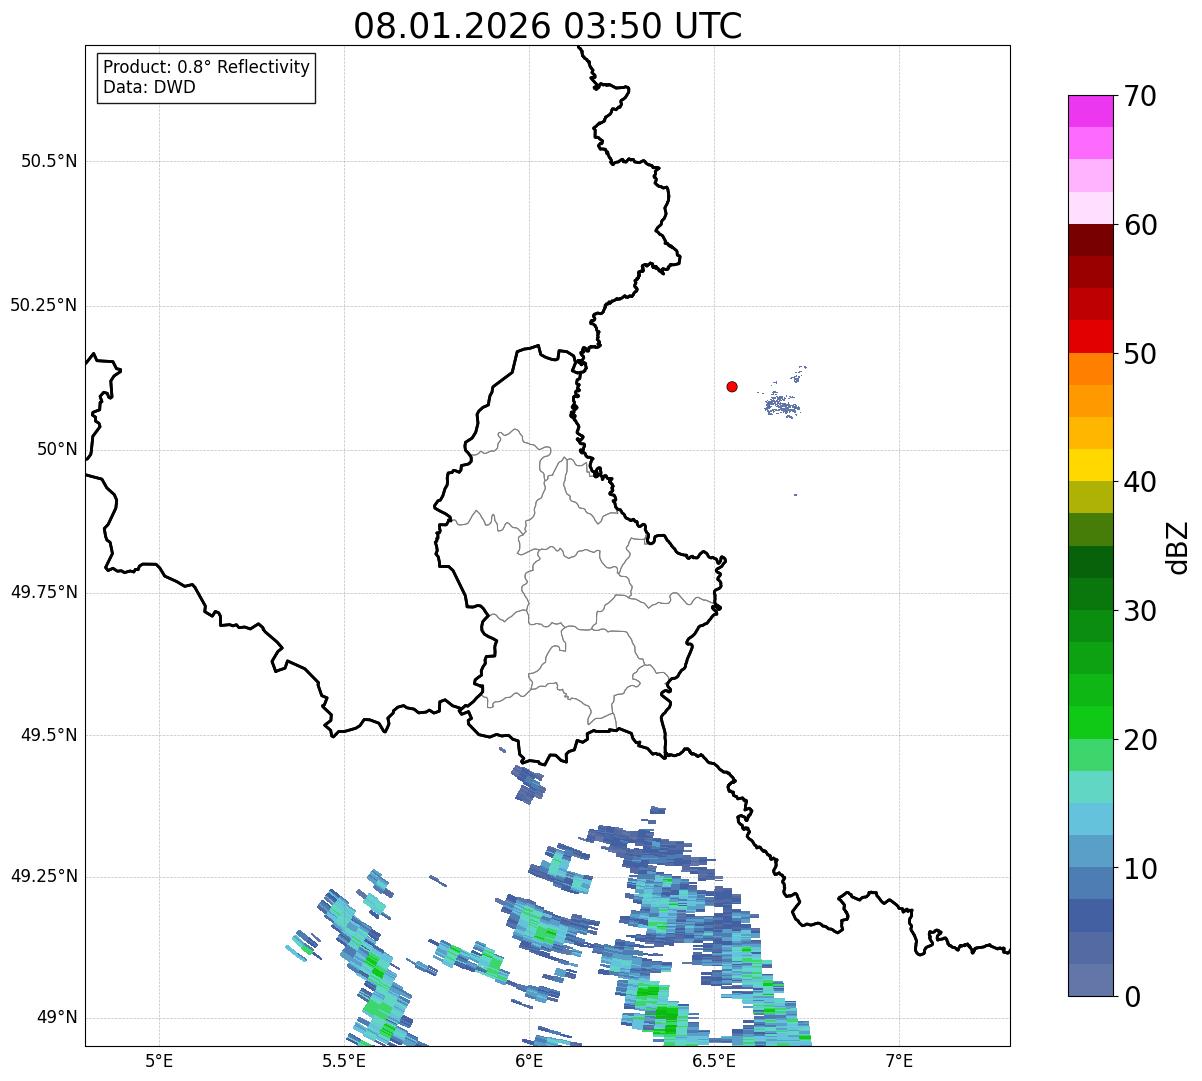
Task: Click the colorbar "70" tick label
Action: [x=1140, y=96]
